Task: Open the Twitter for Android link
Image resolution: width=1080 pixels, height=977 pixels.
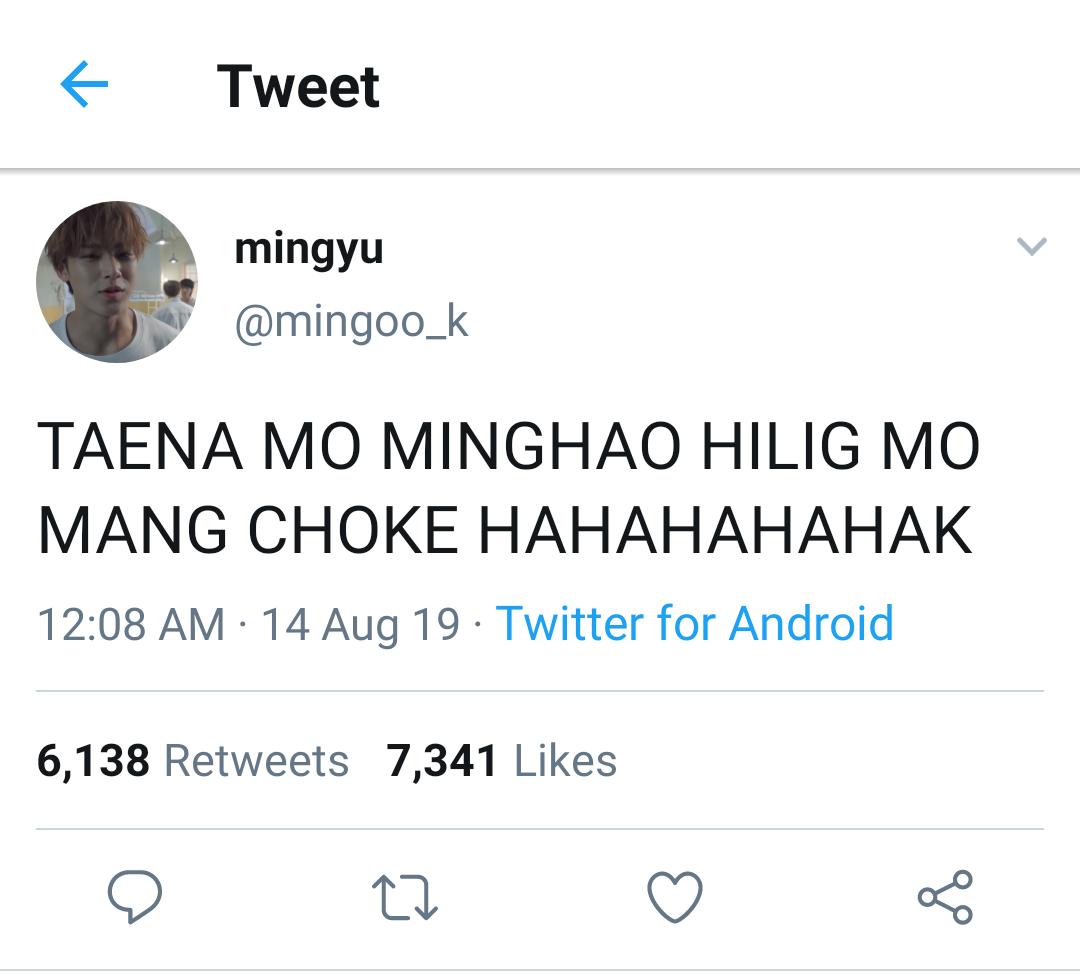Action: tap(694, 624)
